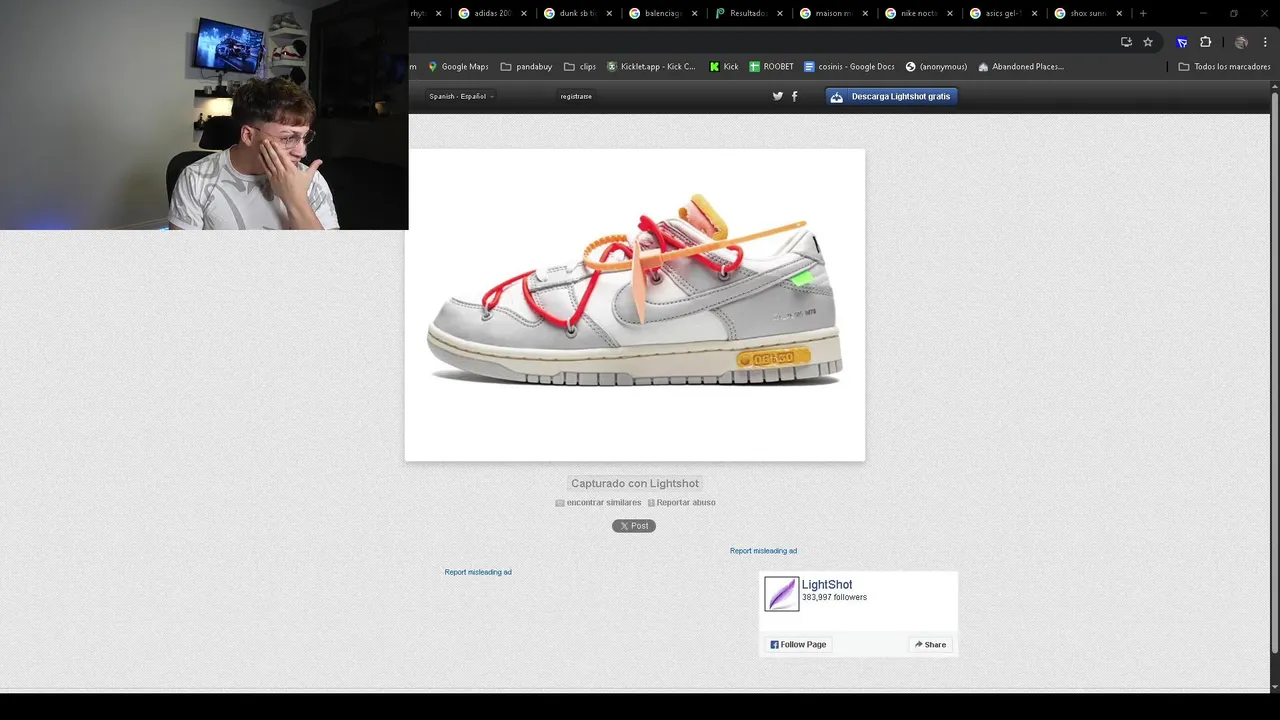Bookmark this page with the star icon
The height and width of the screenshot is (720, 1280).
pos(1148,42)
